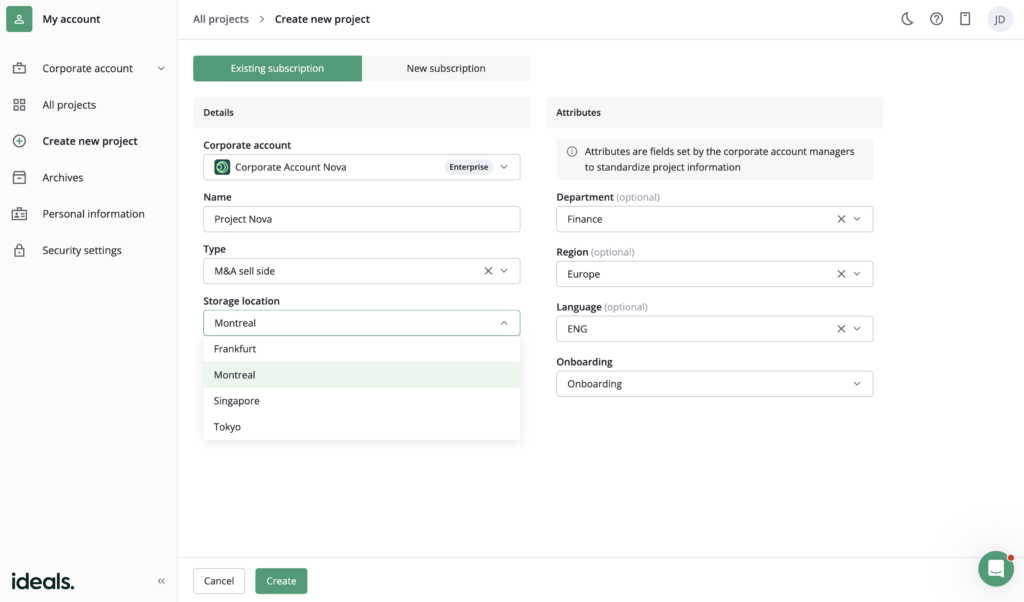Collapse the Storage location dropdown
1024x602 pixels.
504,323
